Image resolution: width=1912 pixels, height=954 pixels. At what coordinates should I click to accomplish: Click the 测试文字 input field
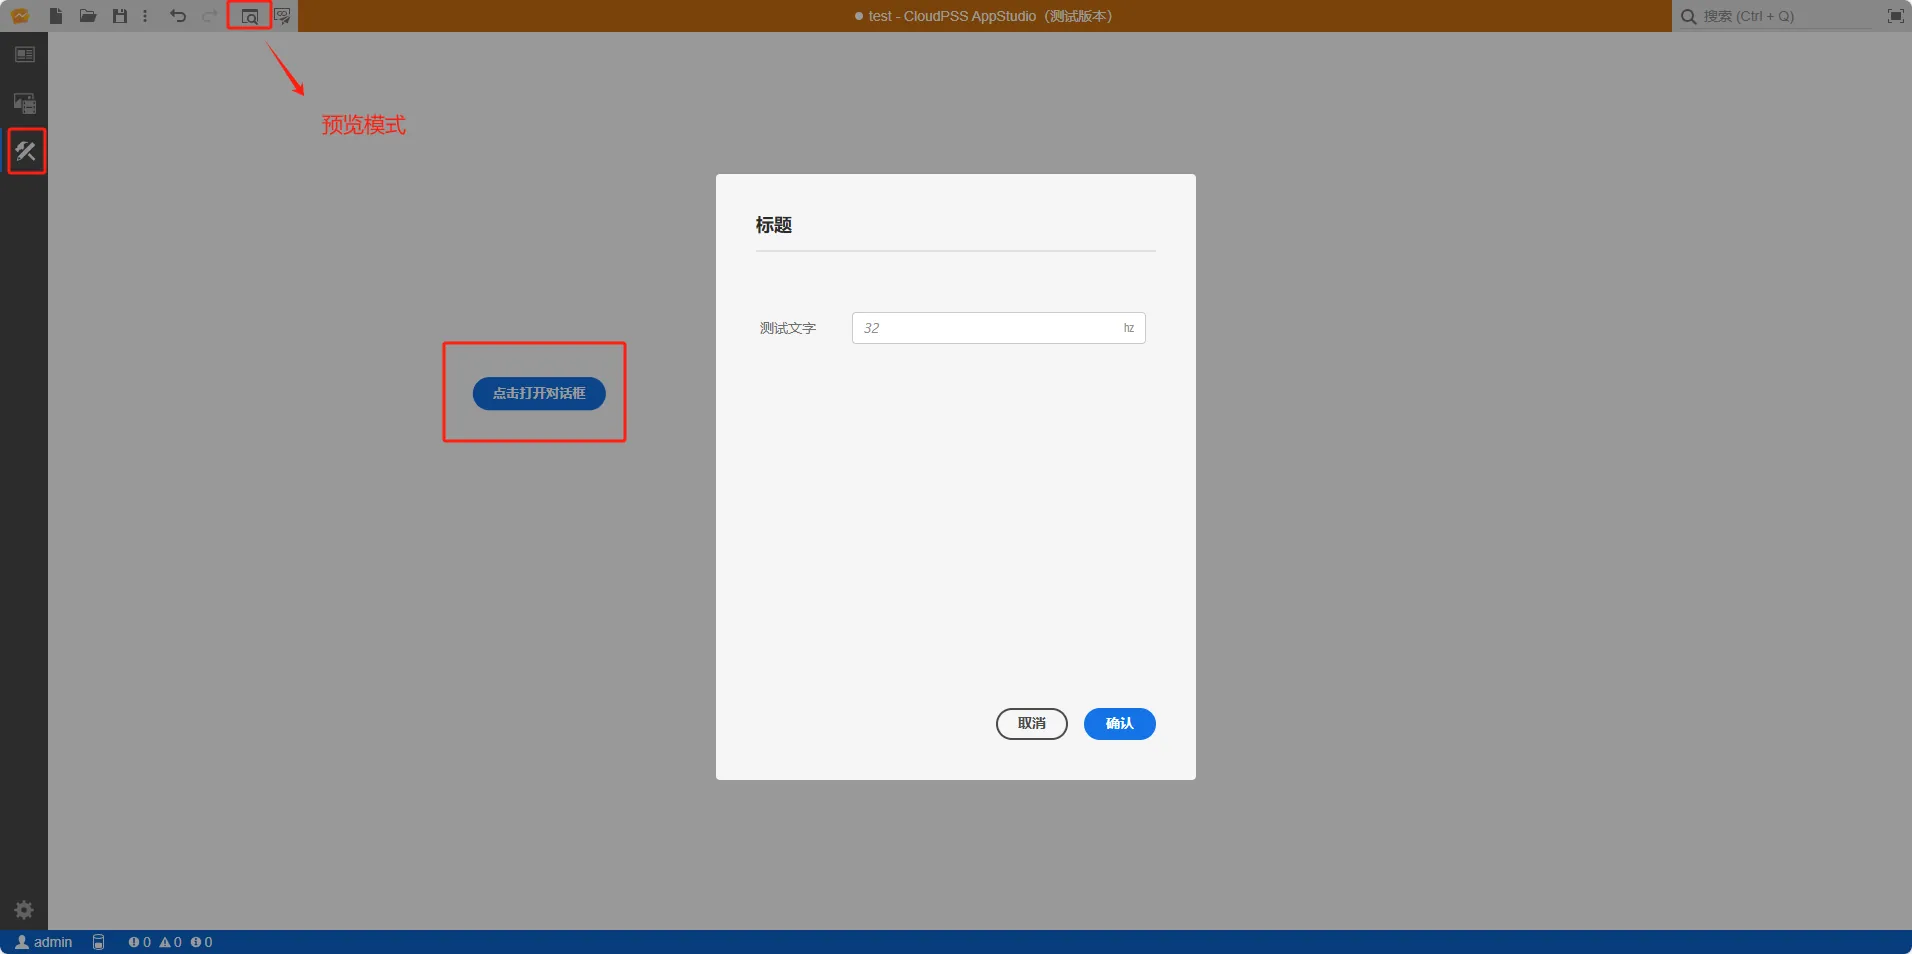tap(998, 328)
